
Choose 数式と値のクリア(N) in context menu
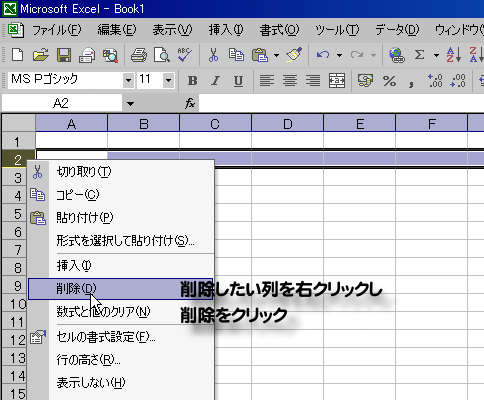(x=121, y=312)
